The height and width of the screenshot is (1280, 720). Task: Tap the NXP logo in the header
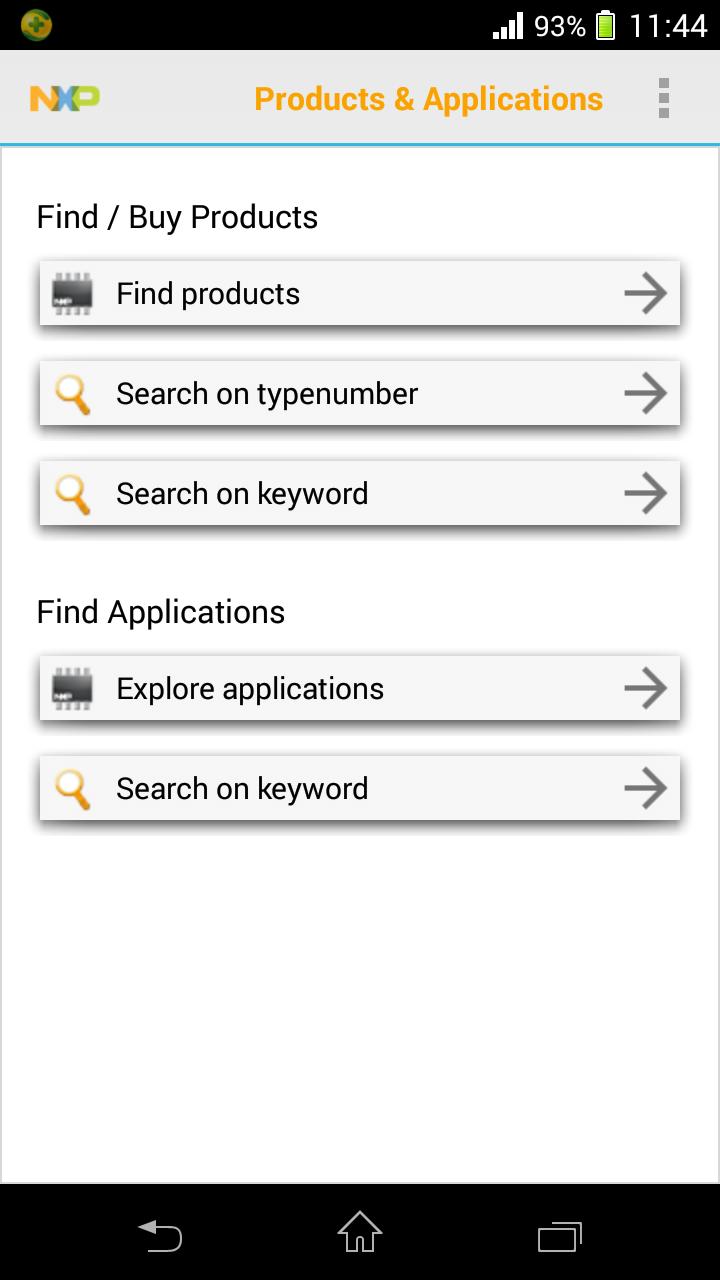coord(65,98)
